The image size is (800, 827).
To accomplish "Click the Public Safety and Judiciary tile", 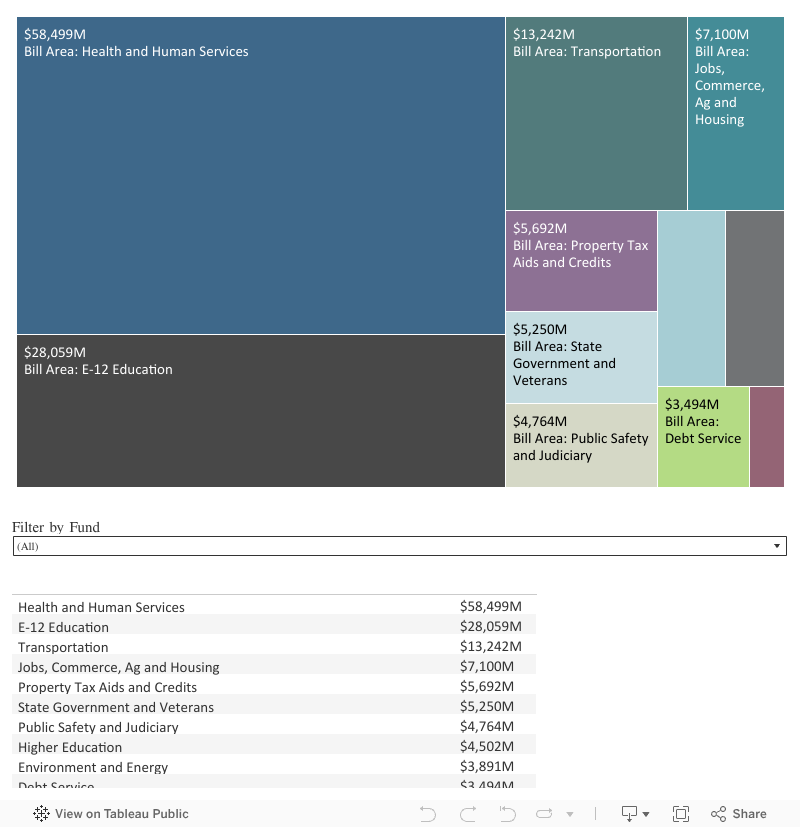I will click(x=581, y=446).
